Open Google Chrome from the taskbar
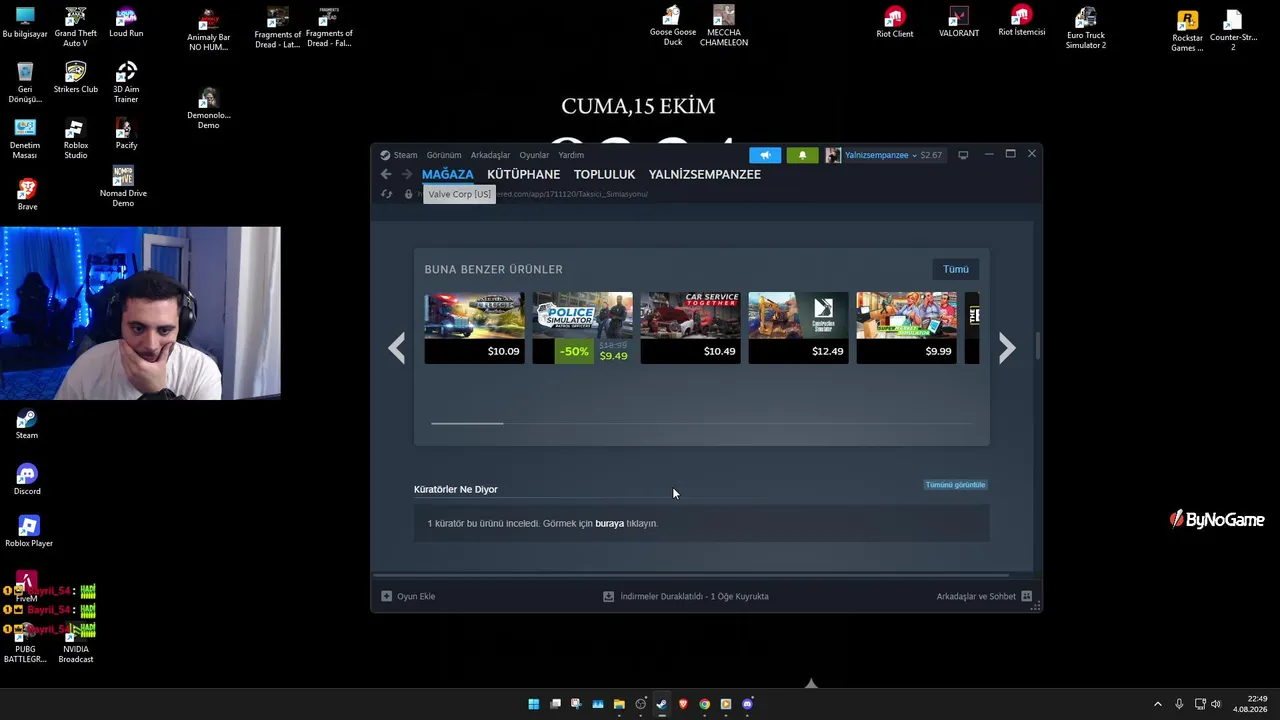Viewport: 1280px width, 720px height. pos(704,704)
